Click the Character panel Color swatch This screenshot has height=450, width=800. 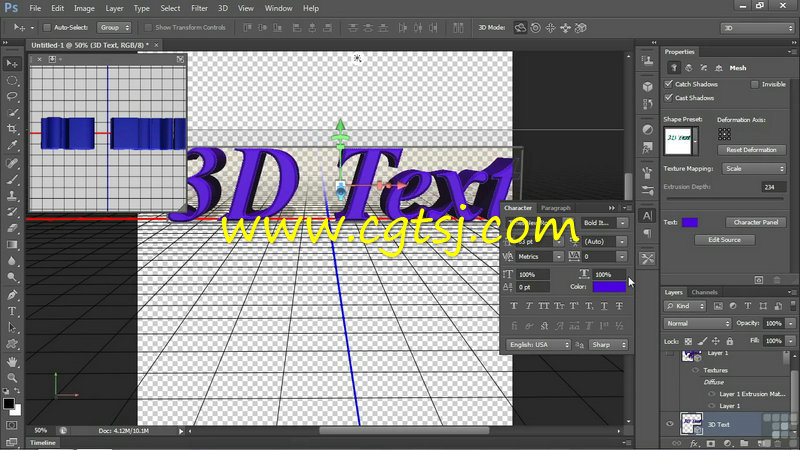[x=609, y=287]
